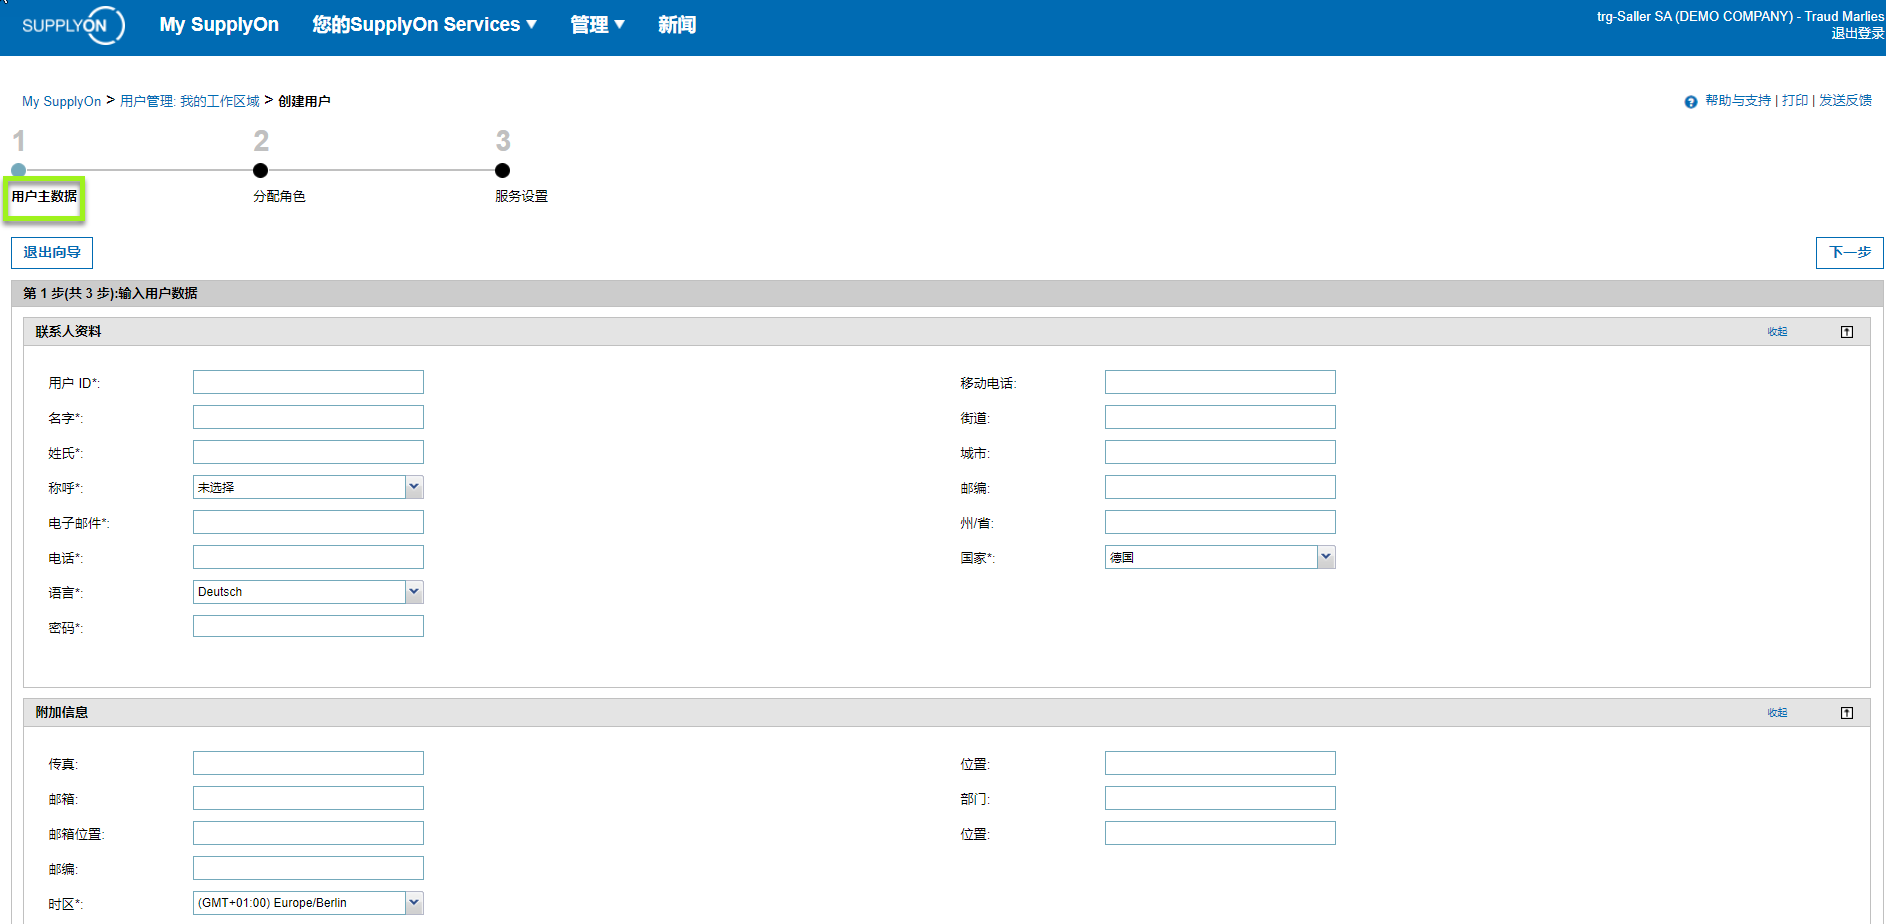This screenshot has height=924, width=1886.
Task: Click 退出登录 to log out
Action: coord(1857,34)
